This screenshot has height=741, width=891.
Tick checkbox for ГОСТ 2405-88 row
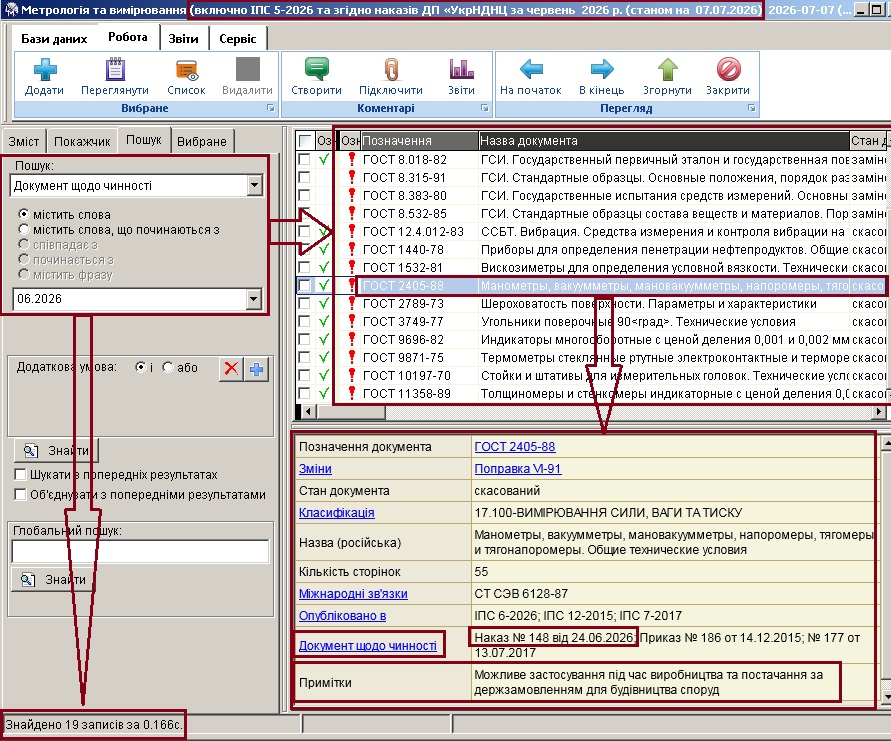(x=305, y=285)
